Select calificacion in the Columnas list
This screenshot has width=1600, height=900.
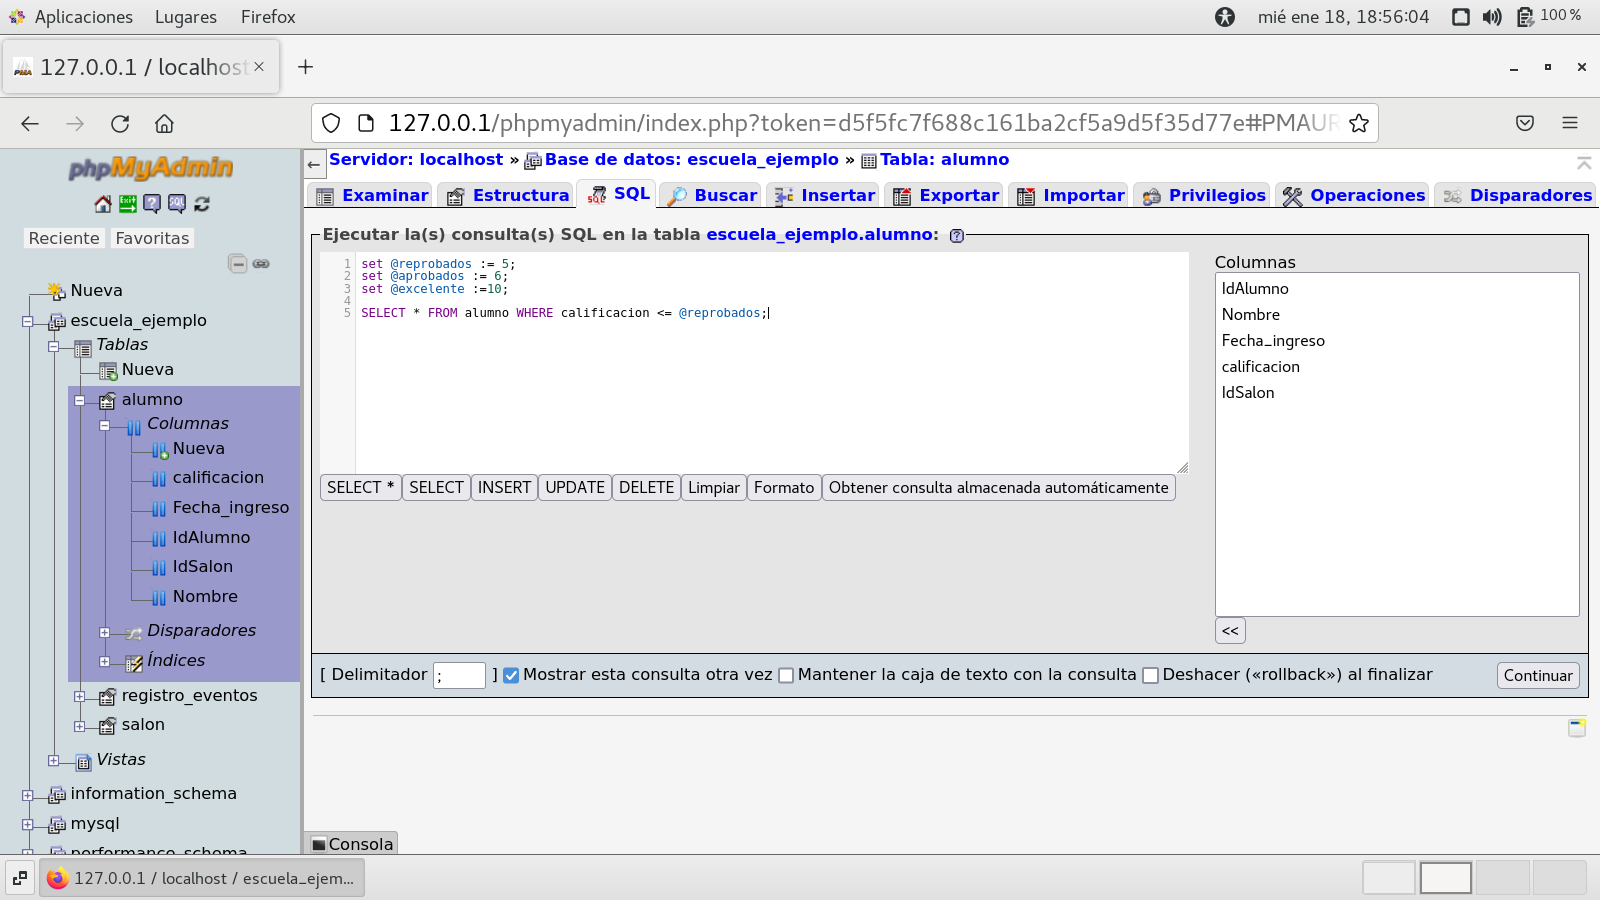click(x=1260, y=367)
